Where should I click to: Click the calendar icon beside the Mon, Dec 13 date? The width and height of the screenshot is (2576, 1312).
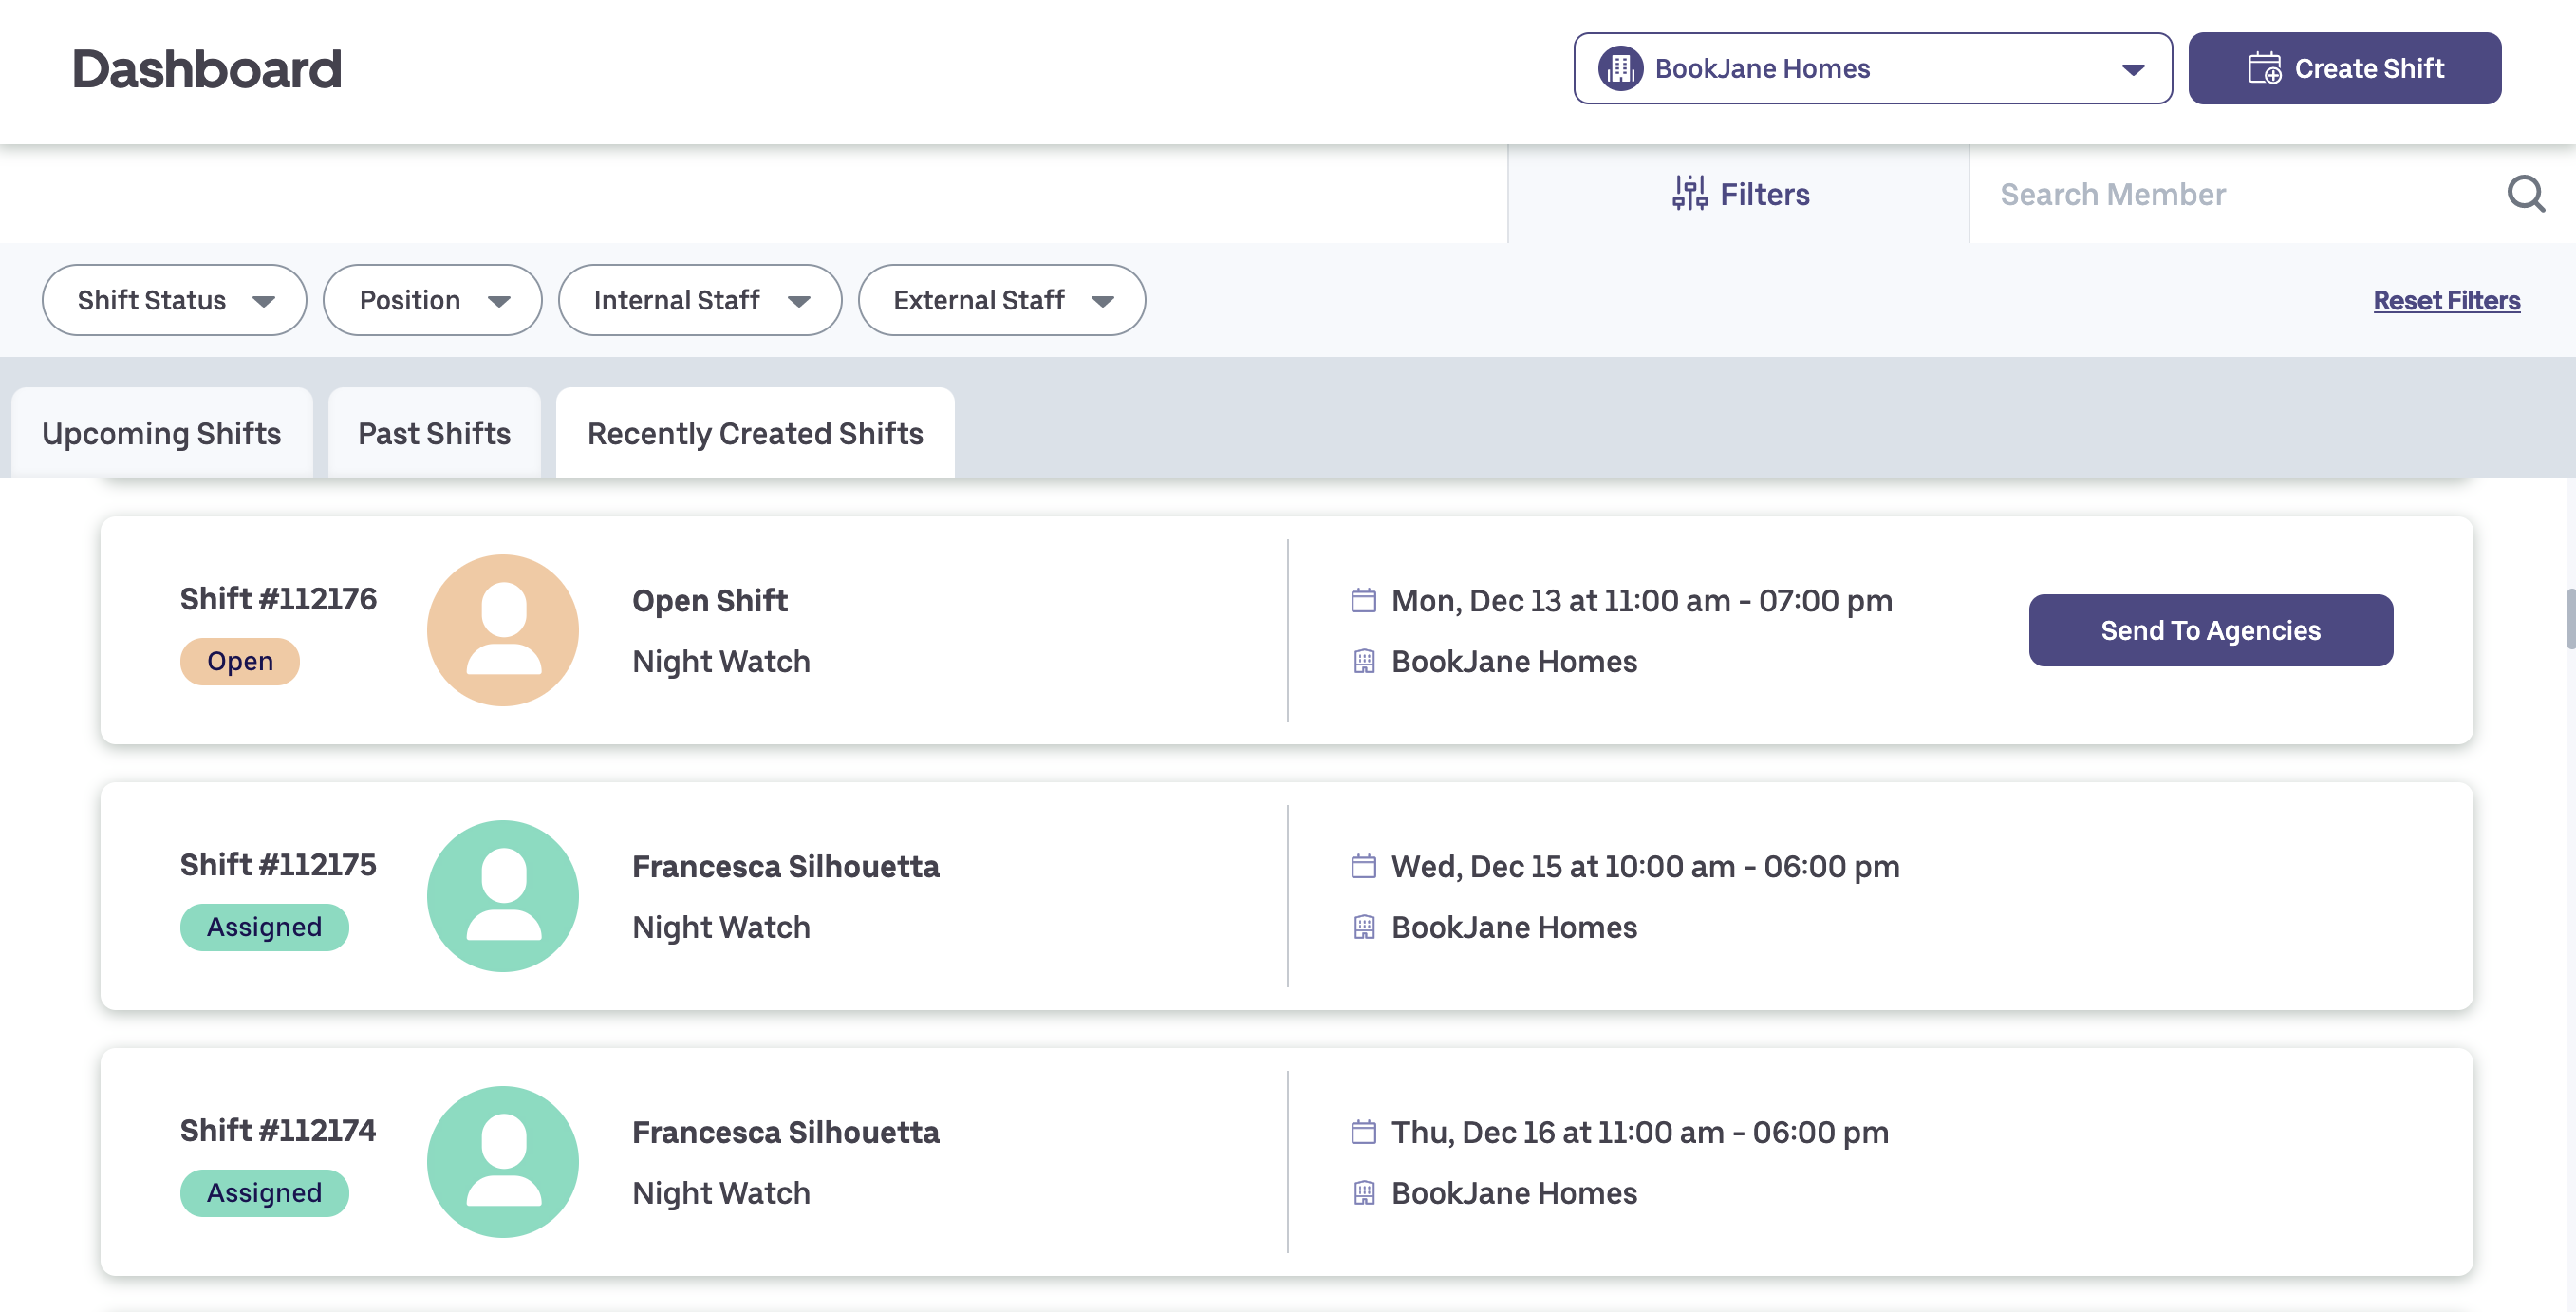pyautogui.click(x=1363, y=601)
